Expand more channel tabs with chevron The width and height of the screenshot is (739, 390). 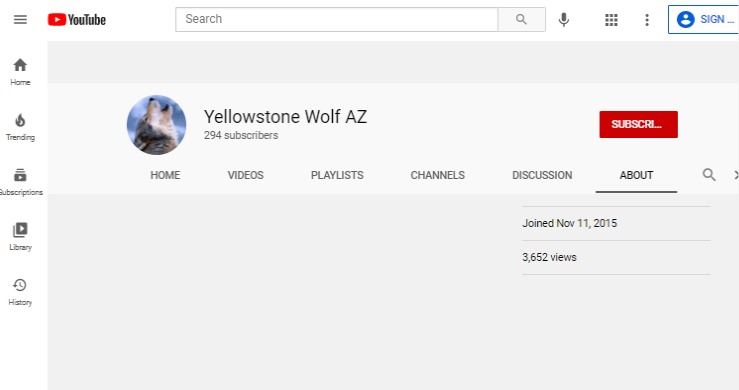tap(736, 175)
